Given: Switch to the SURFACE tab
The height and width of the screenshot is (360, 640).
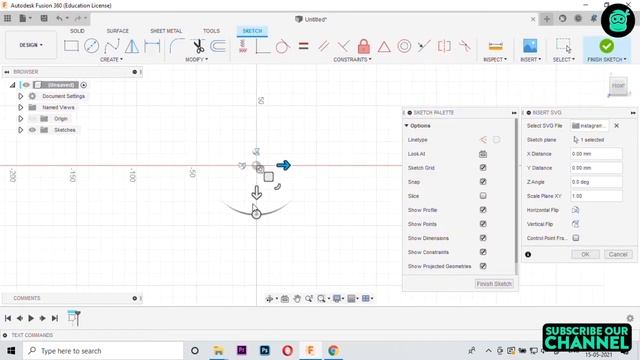Looking at the screenshot, I should pyautogui.click(x=118, y=31).
